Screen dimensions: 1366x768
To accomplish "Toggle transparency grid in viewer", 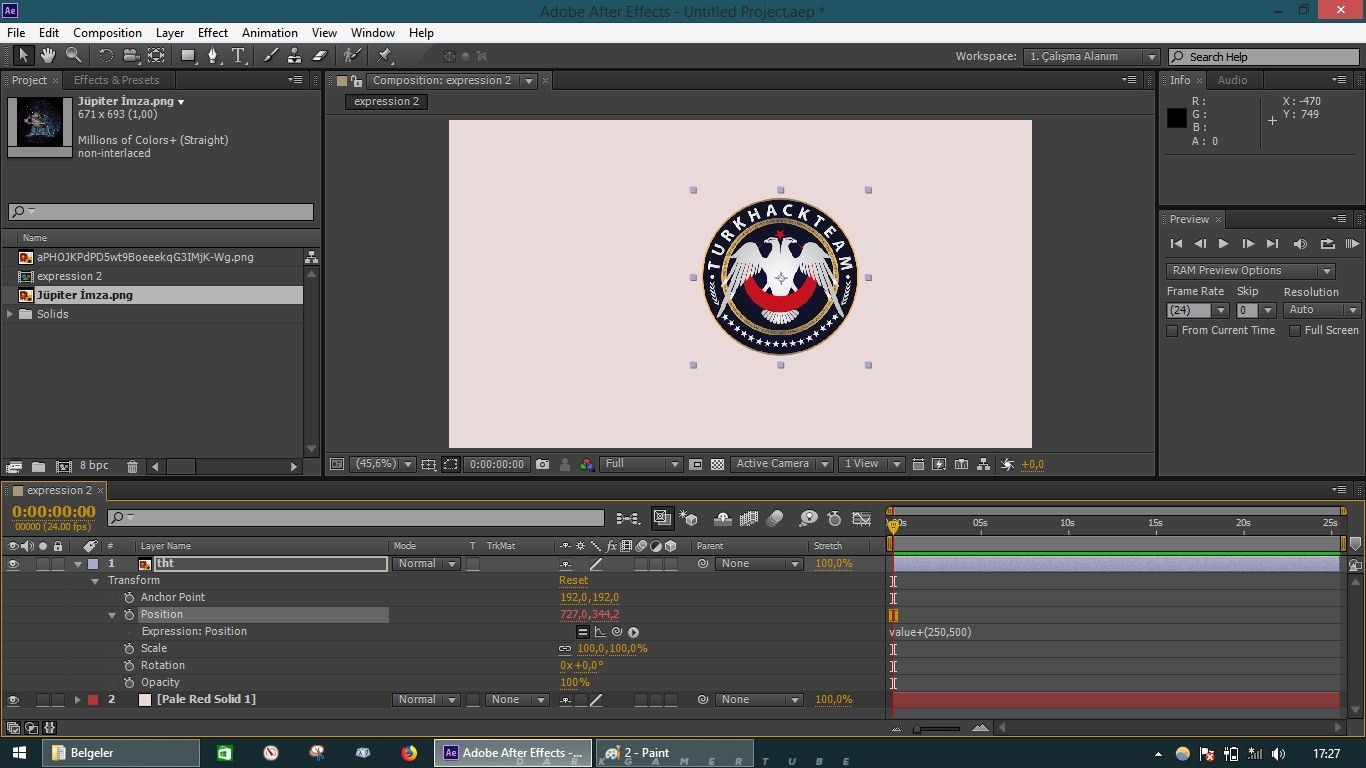I will tap(717, 464).
